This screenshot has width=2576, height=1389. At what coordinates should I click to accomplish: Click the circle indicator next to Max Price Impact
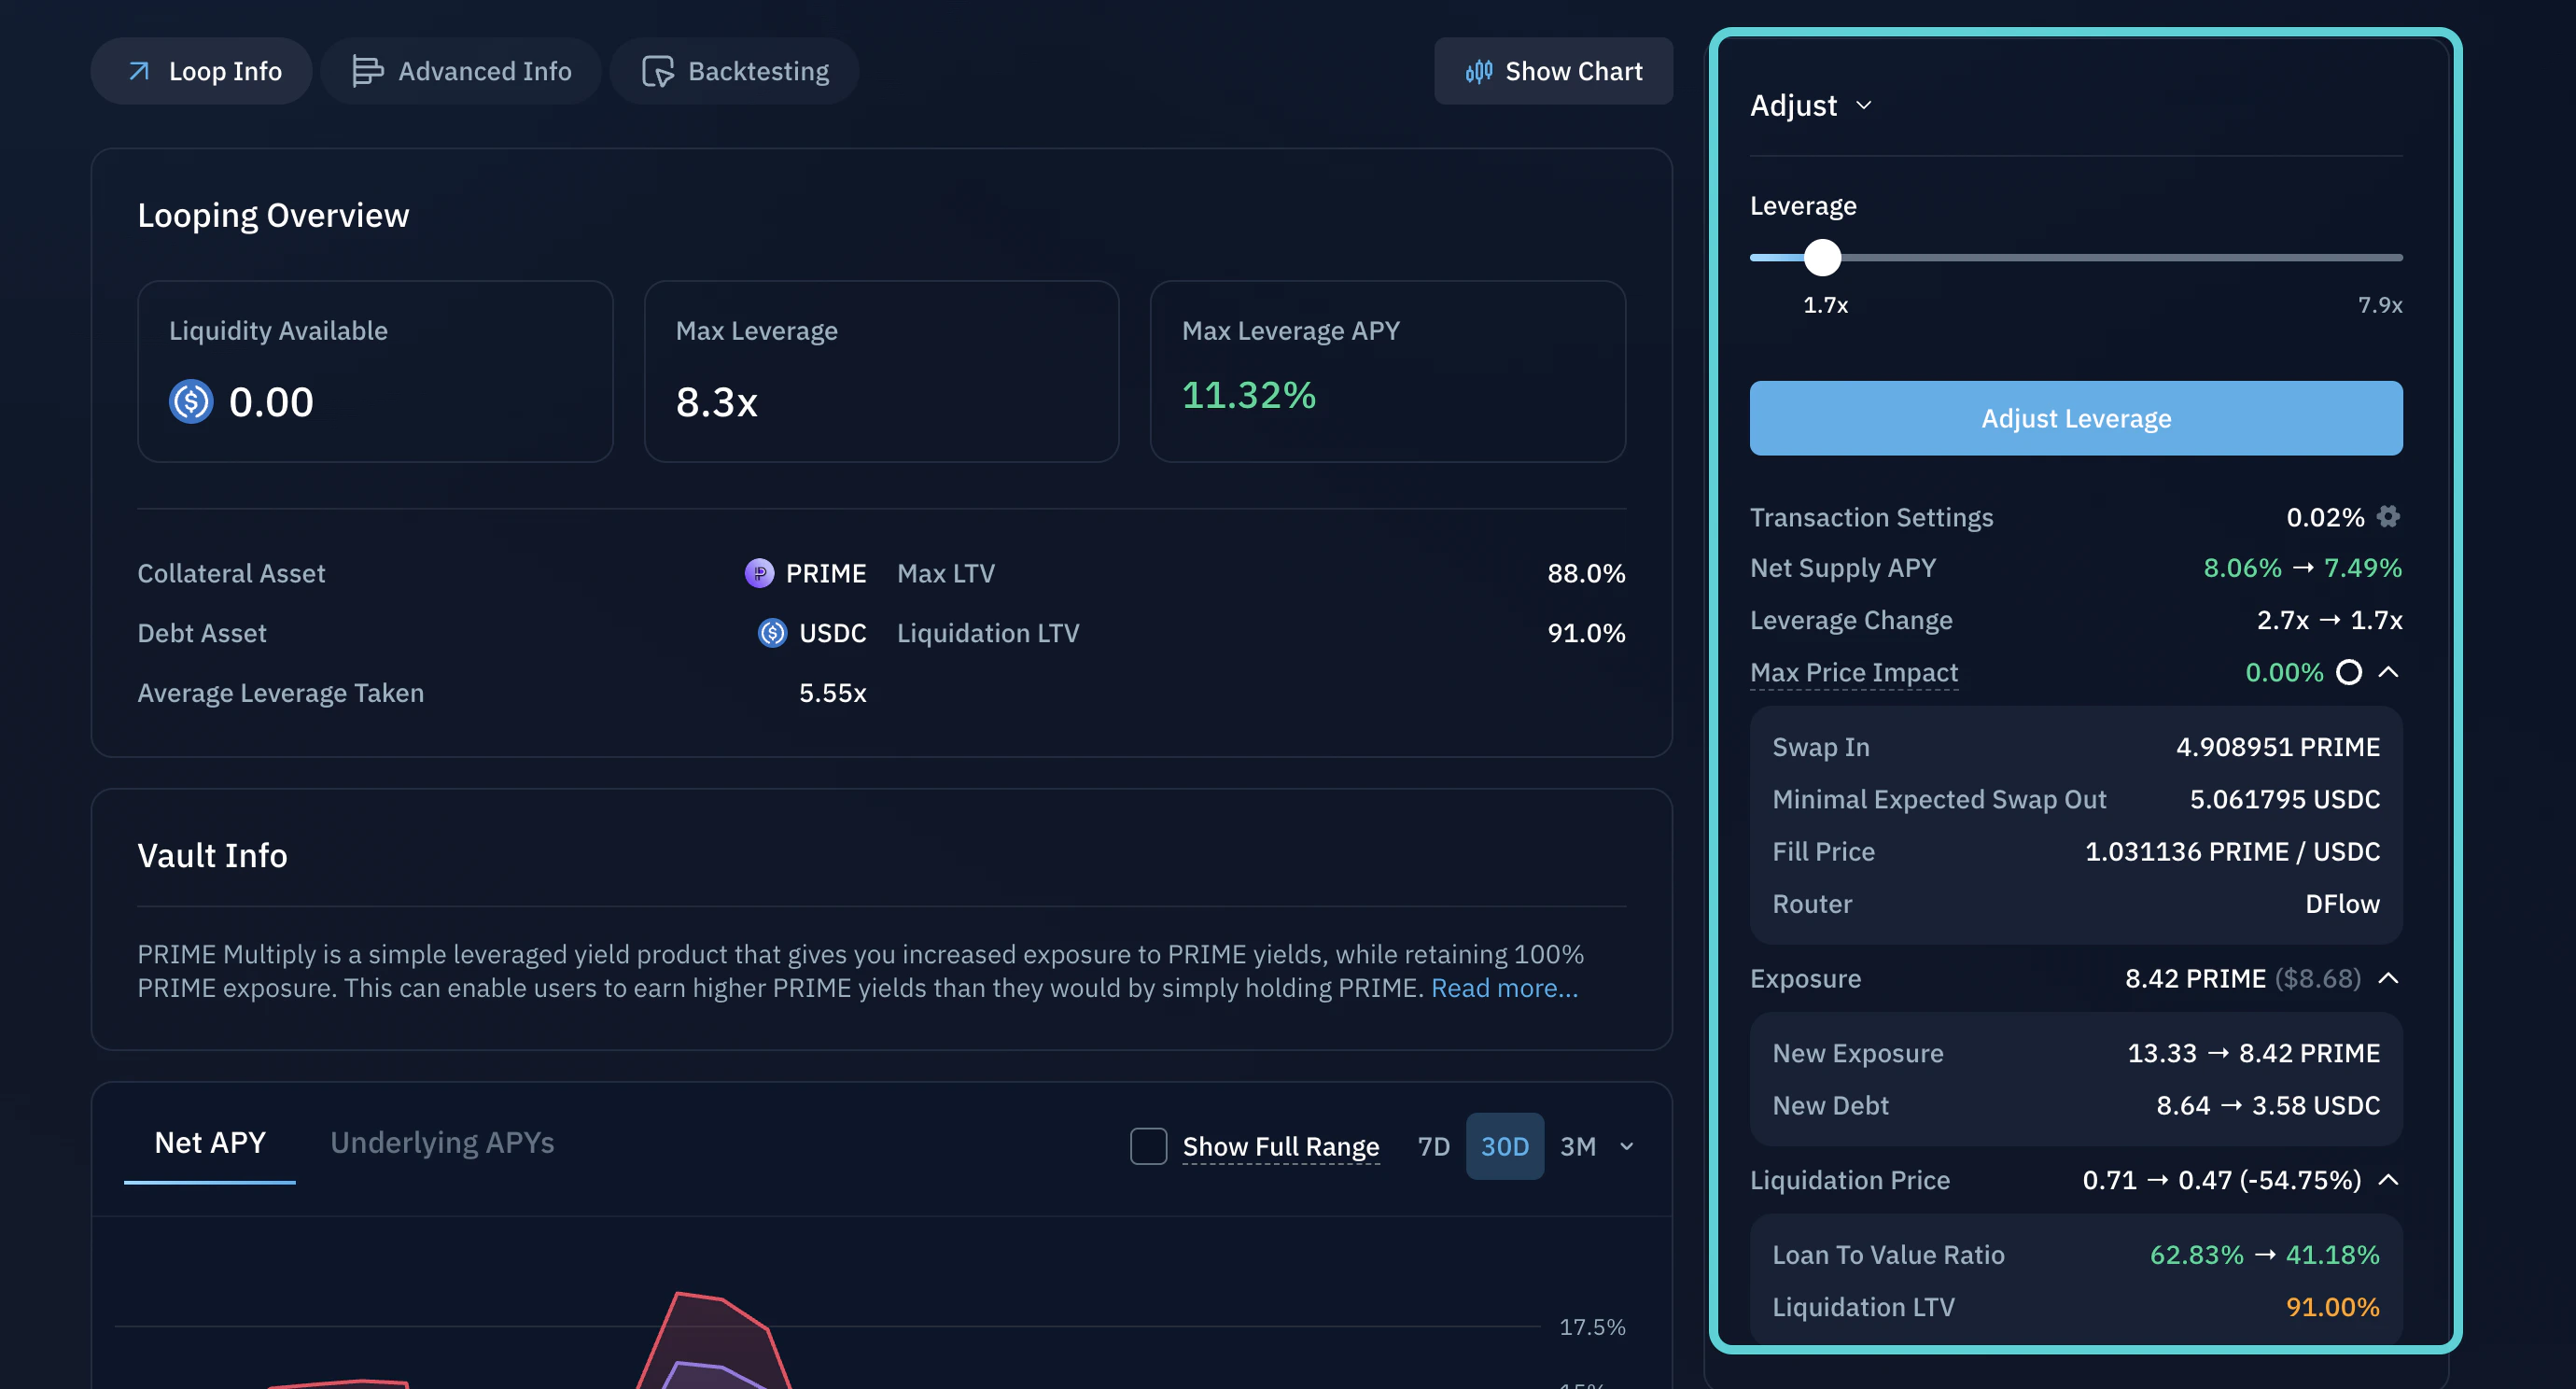coord(2348,672)
